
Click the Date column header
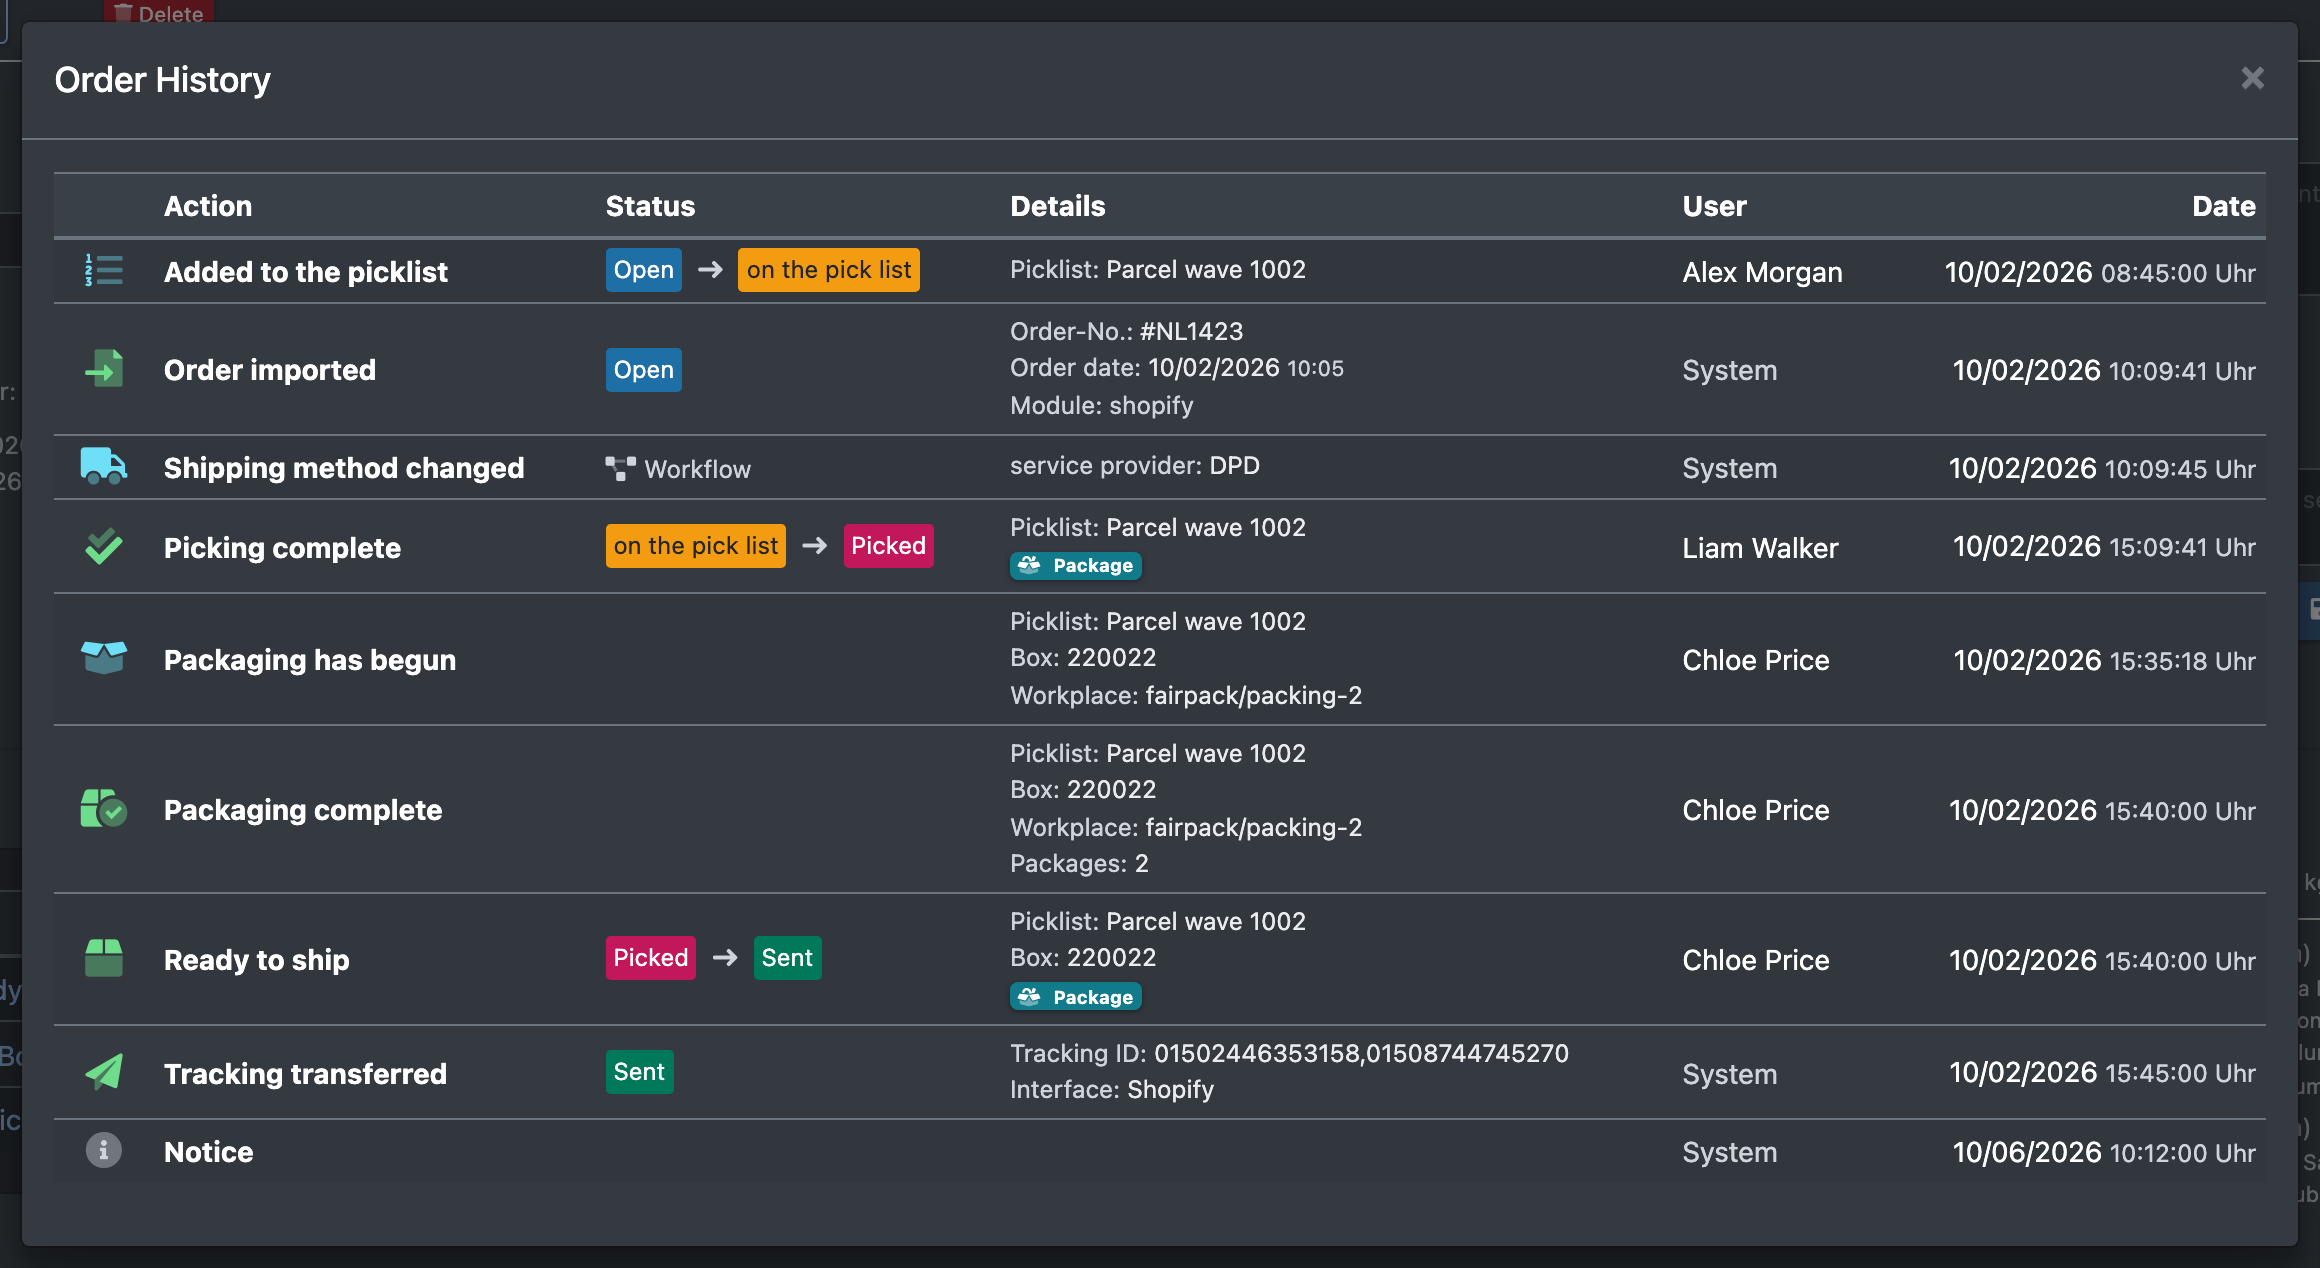tap(2224, 206)
